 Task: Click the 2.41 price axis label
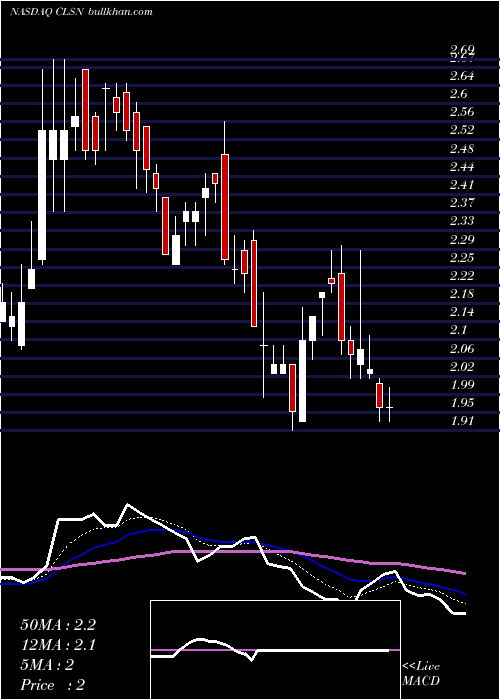[462, 185]
